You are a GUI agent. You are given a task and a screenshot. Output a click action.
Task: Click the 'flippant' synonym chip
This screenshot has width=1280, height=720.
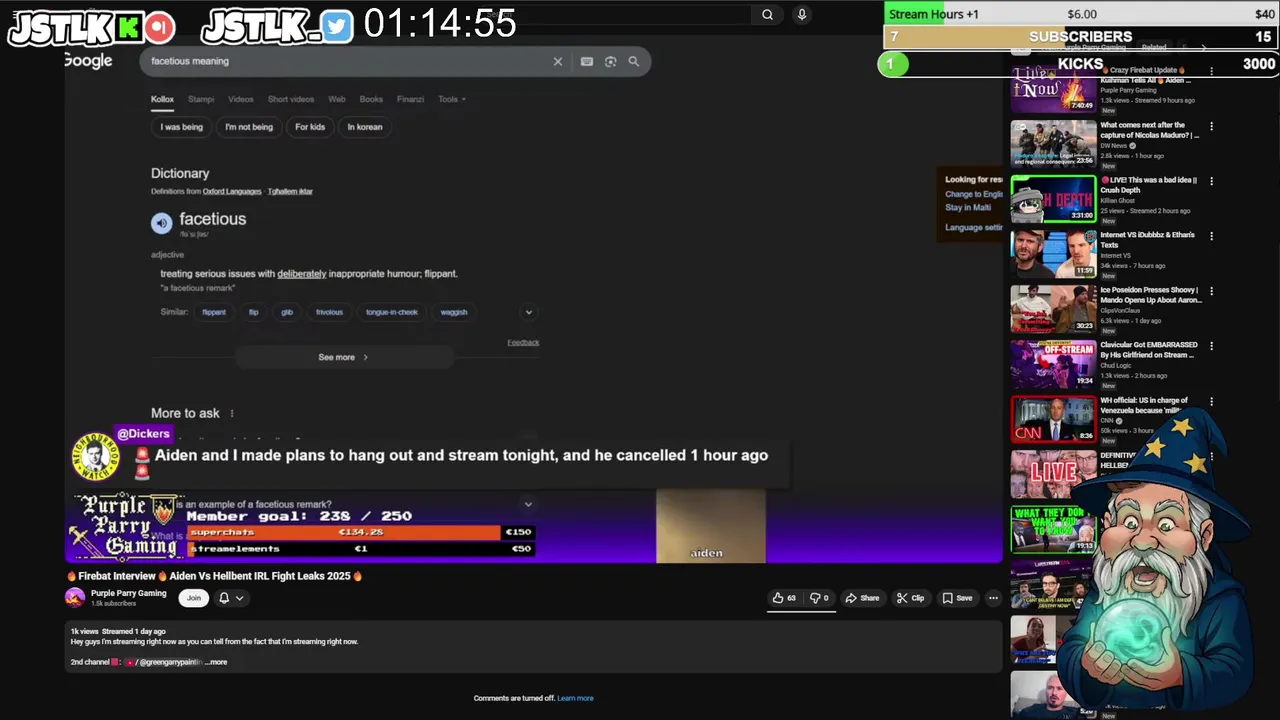pyautogui.click(x=214, y=312)
